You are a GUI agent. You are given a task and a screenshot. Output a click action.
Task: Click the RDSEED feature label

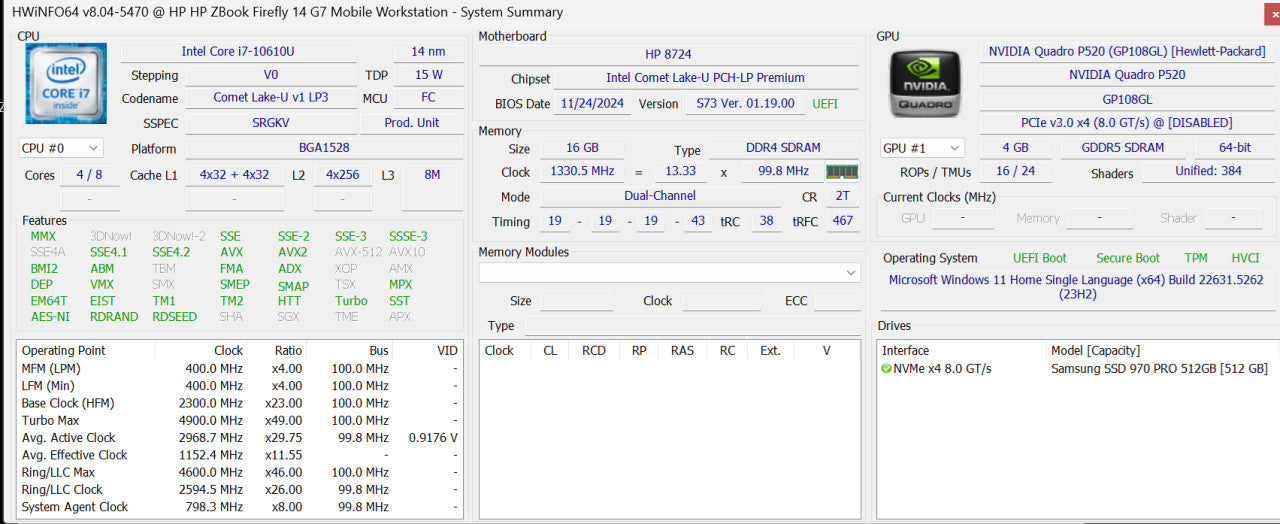(x=174, y=317)
